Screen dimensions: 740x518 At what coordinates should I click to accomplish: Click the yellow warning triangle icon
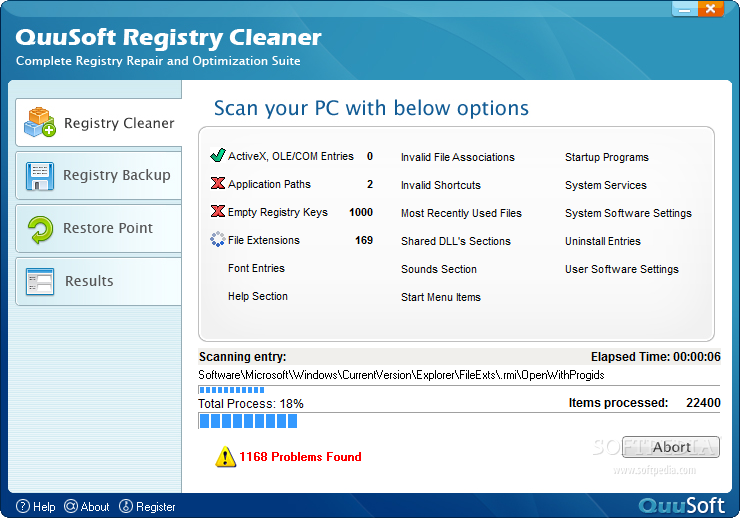(226, 457)
